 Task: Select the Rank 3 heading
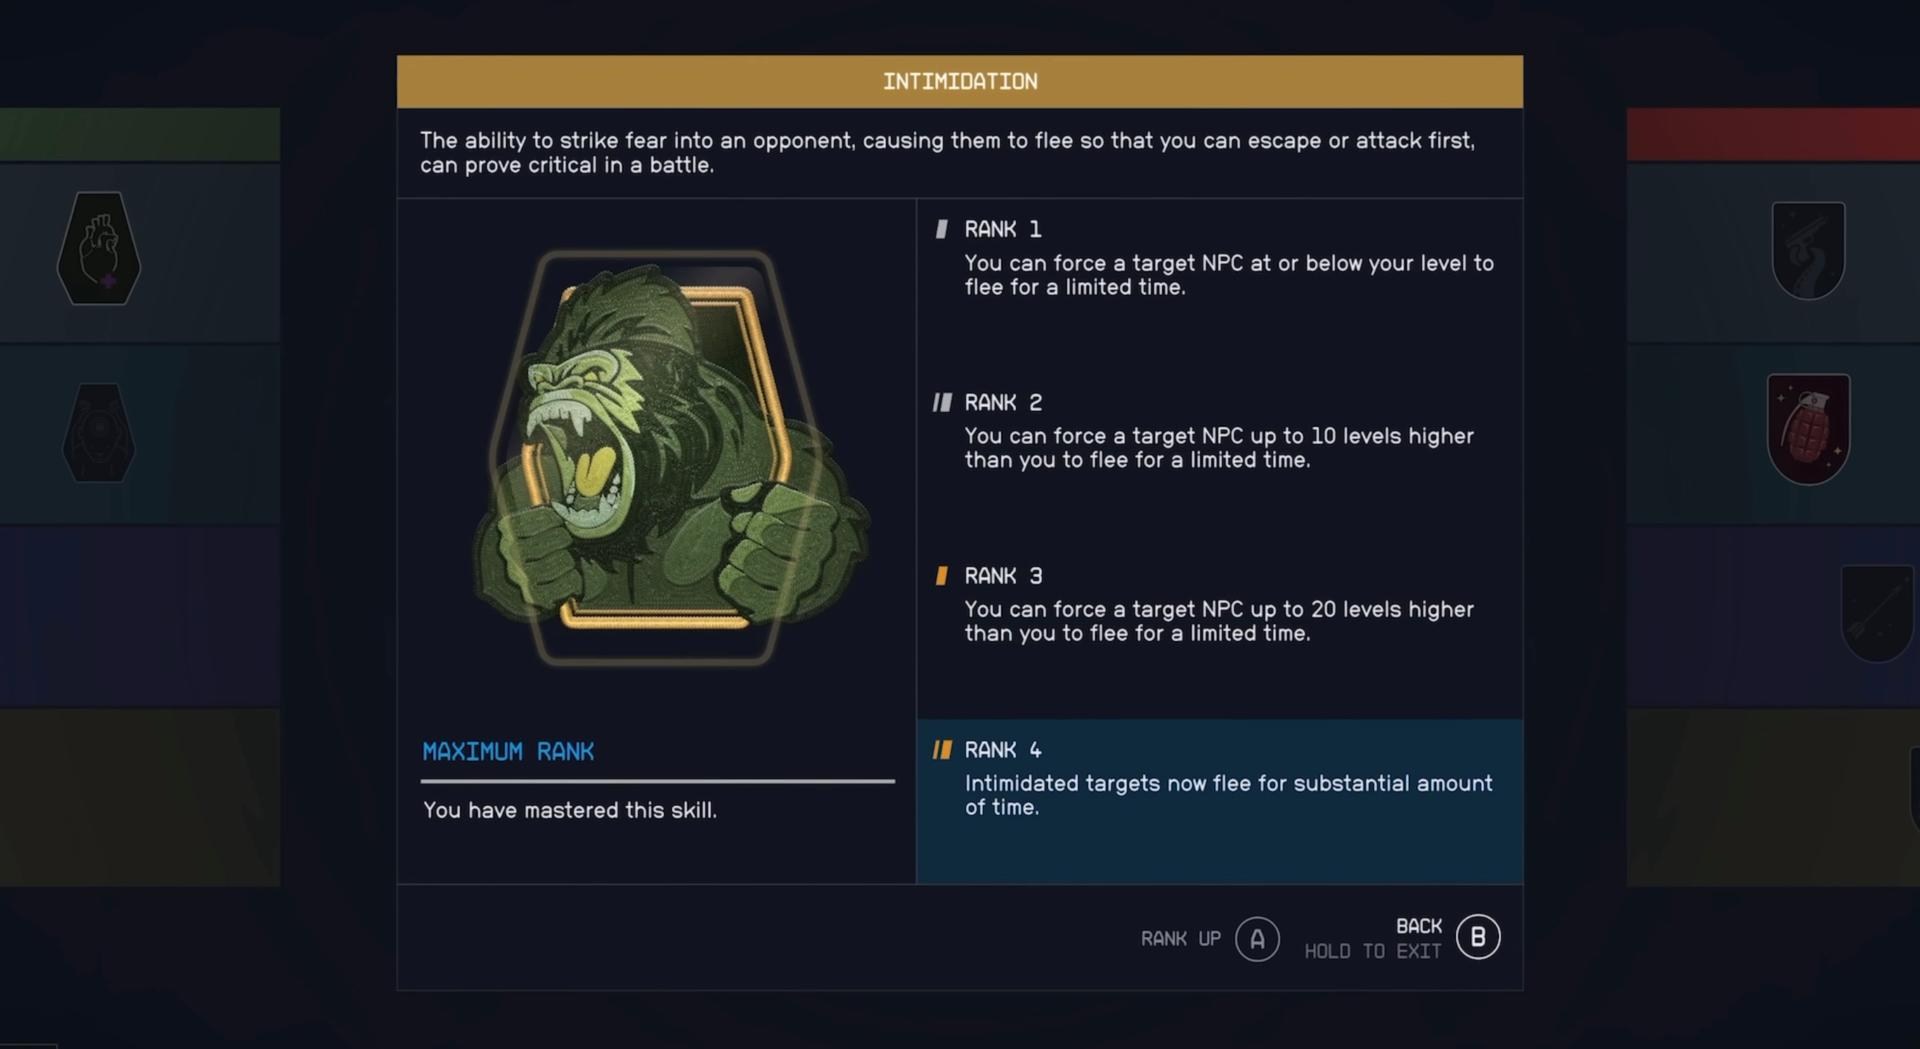[1003, 576]
